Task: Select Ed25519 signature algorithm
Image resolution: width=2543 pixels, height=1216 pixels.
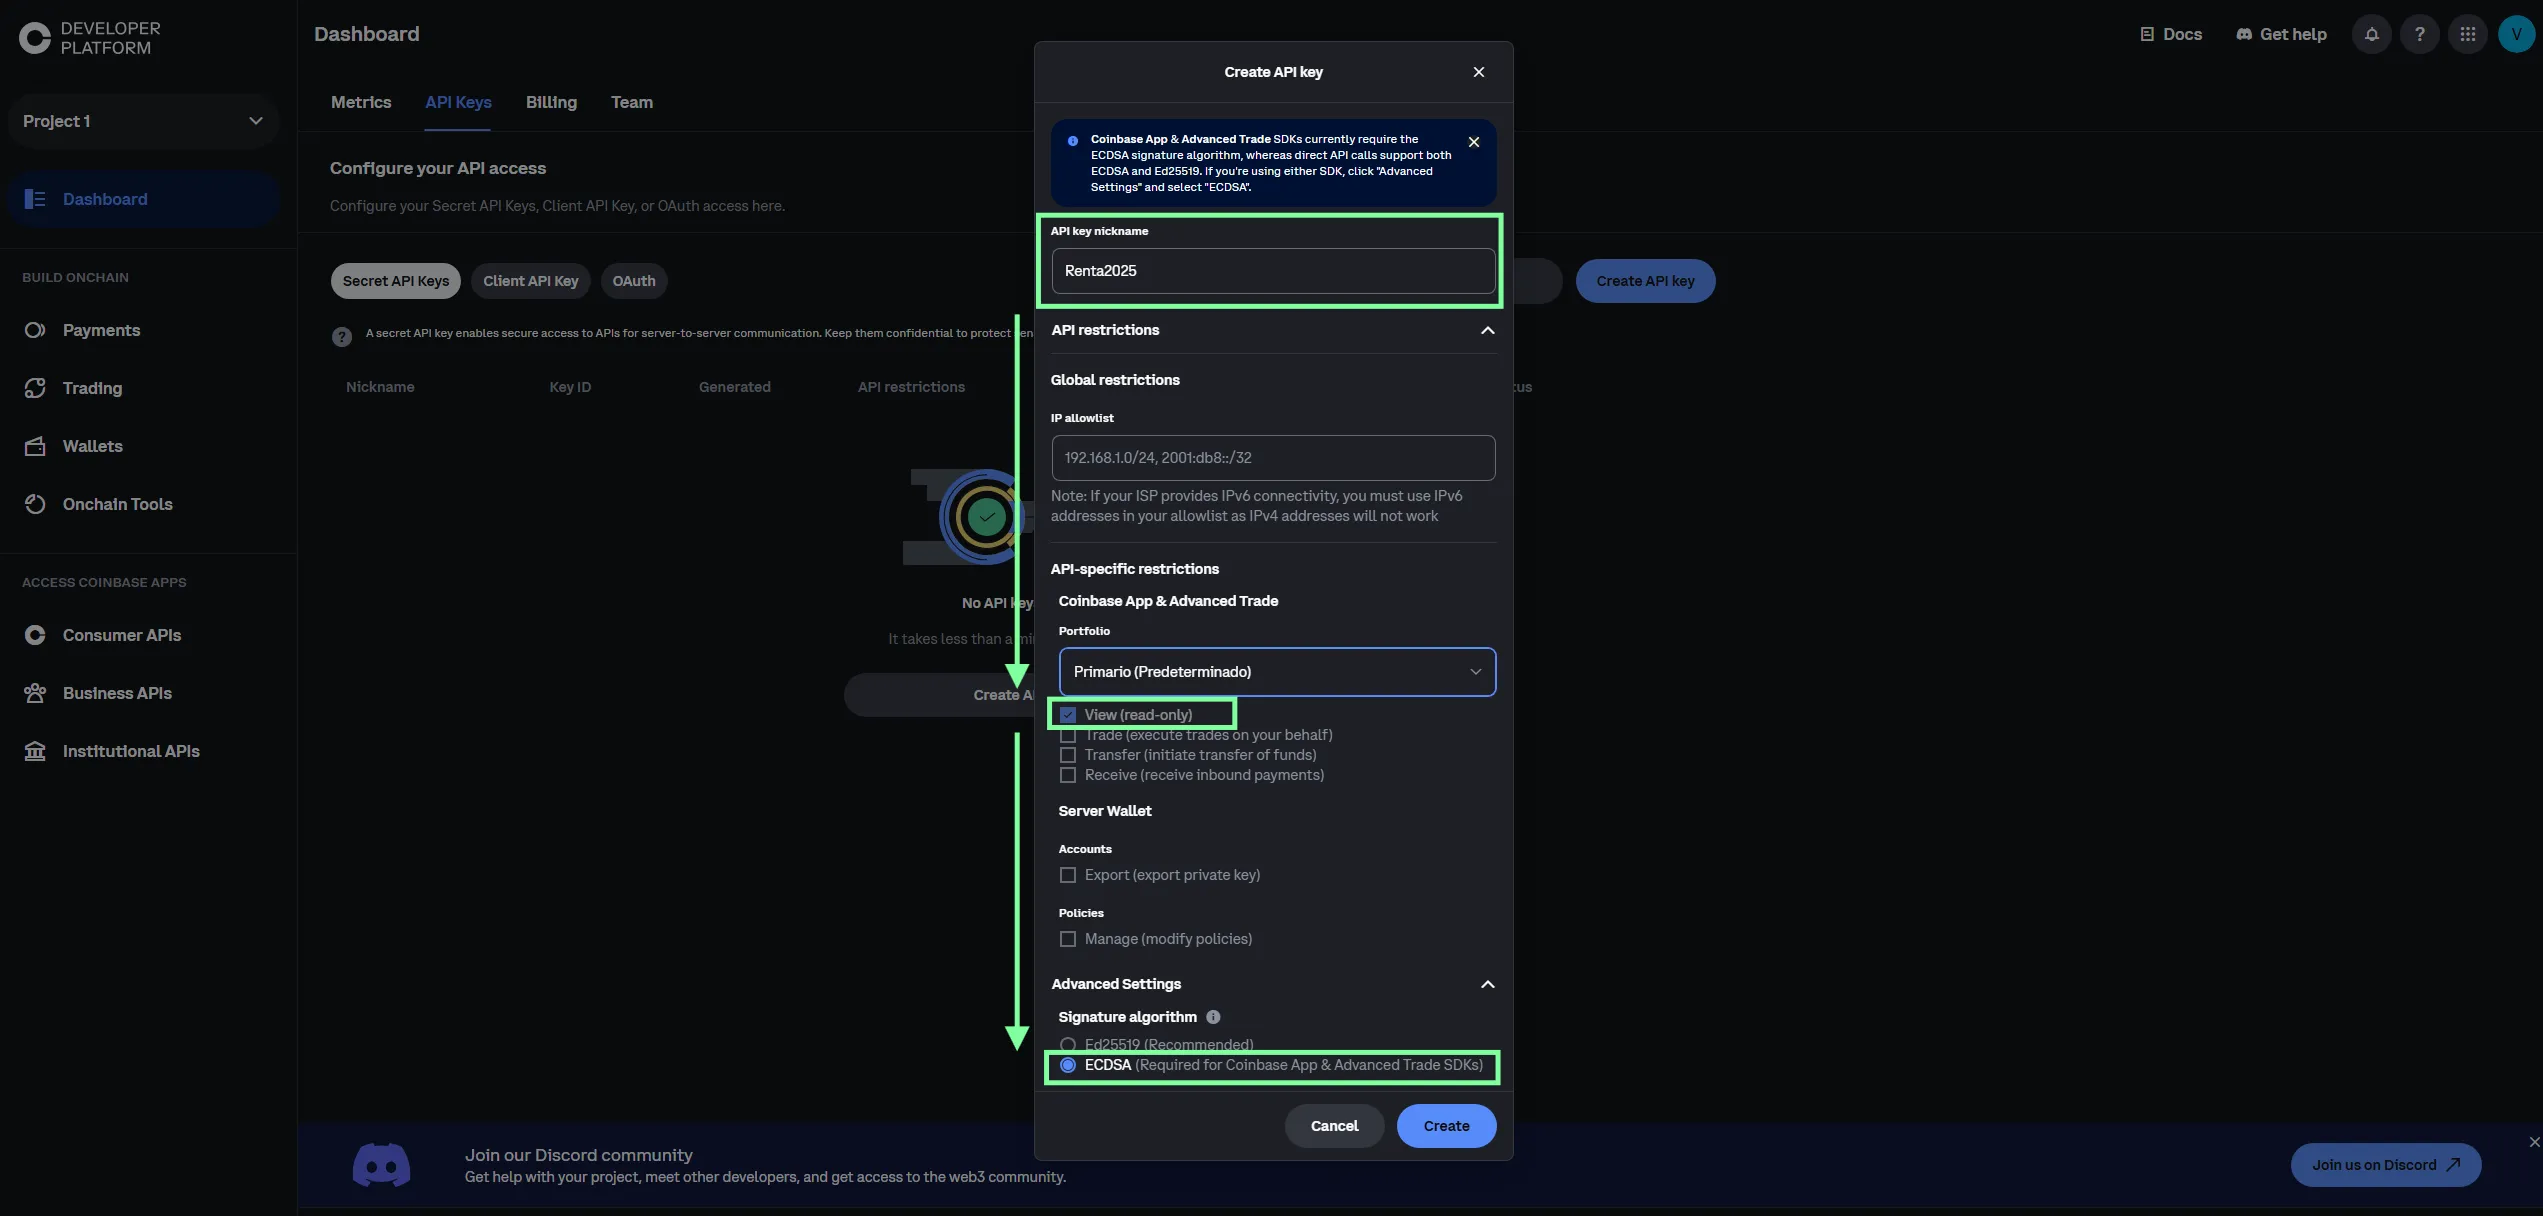Action: coord(1068,1045)
